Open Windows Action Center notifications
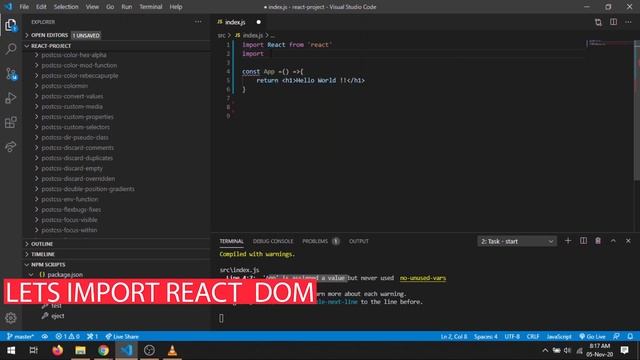This screenshot has height=360, width=640. pos(624,350)
